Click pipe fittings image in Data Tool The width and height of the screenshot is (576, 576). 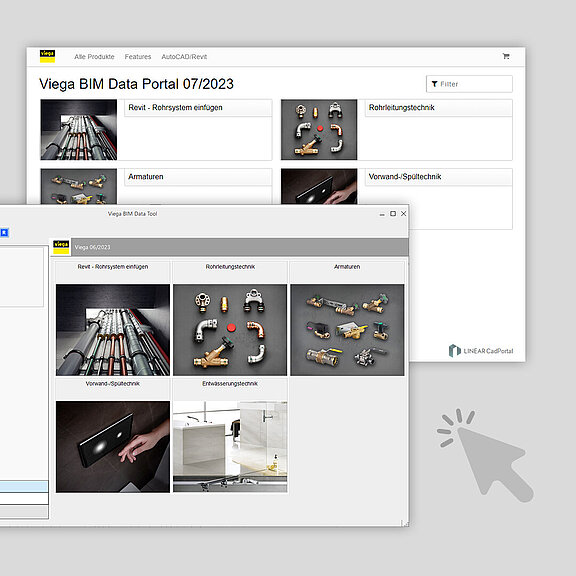[x=230, y=330]
